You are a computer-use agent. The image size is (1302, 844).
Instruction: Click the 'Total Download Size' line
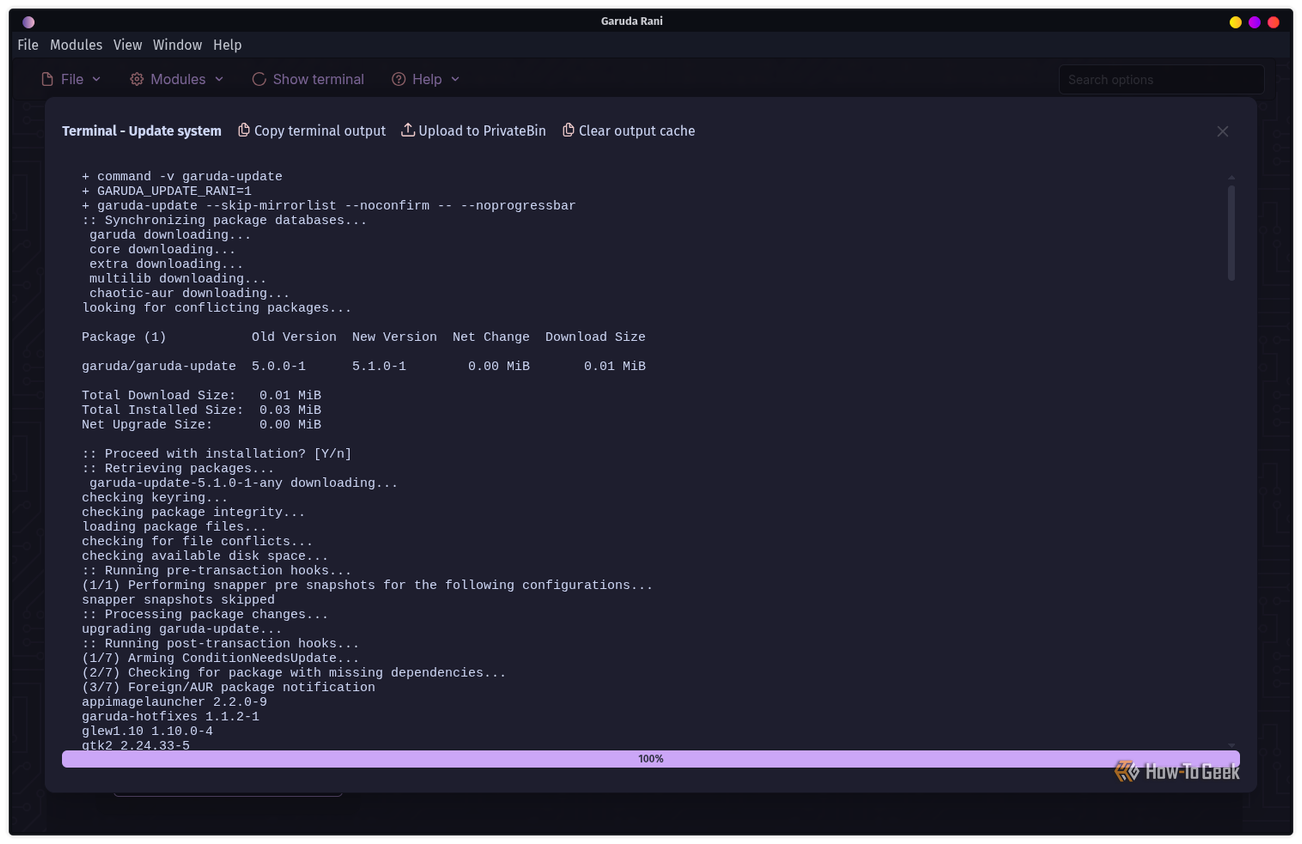coord(201,396)
